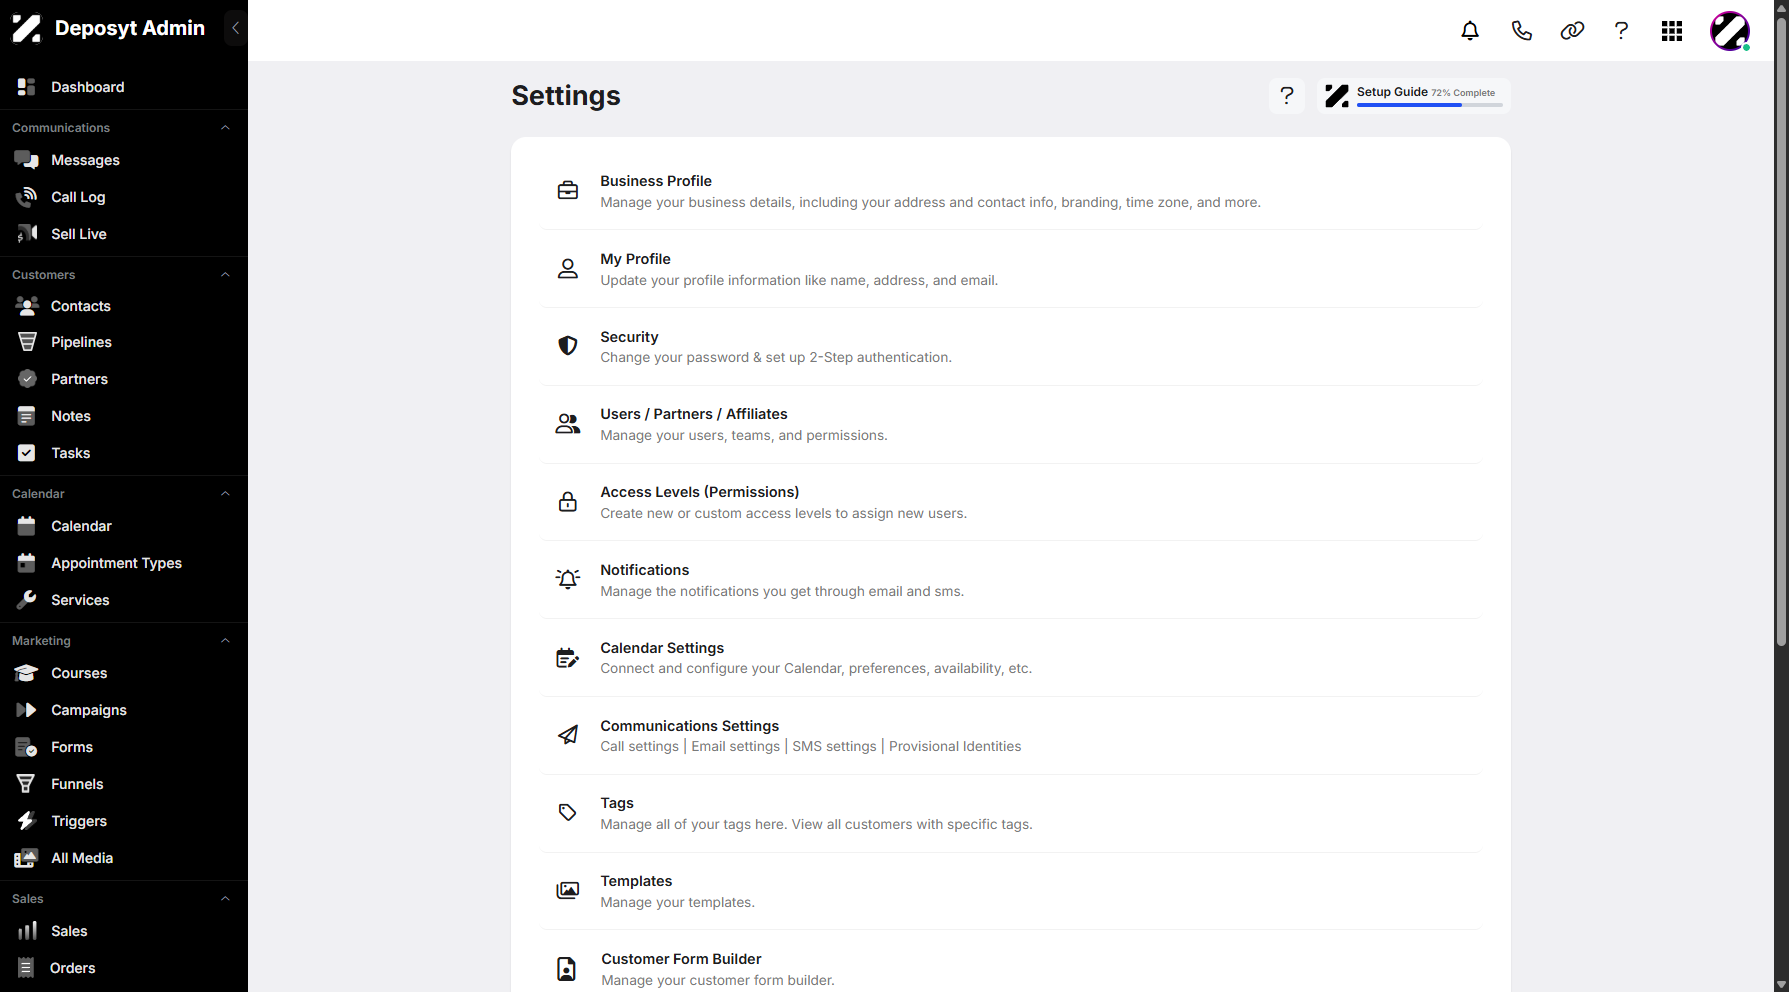
Task: Open the help question mark in top bar
Action: [1621, 31]
